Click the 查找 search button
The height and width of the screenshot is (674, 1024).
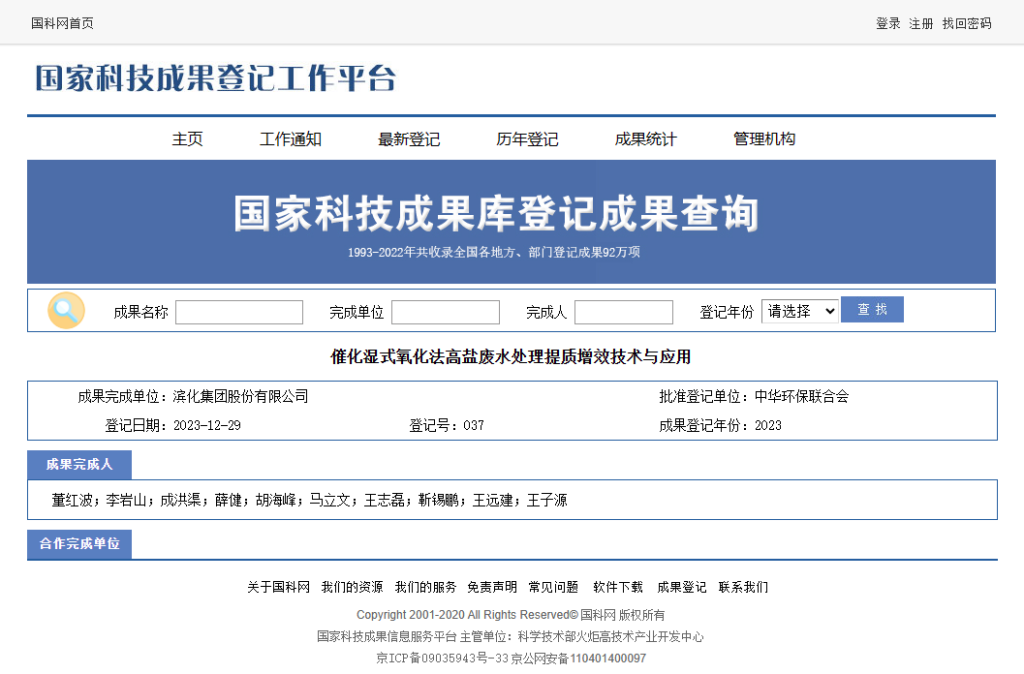click(872, 310)
